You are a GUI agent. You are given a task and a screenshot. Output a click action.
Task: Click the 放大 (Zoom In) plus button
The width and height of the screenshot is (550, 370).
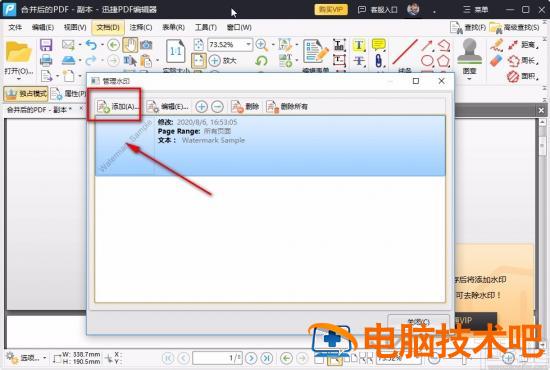tap(223, 61)
